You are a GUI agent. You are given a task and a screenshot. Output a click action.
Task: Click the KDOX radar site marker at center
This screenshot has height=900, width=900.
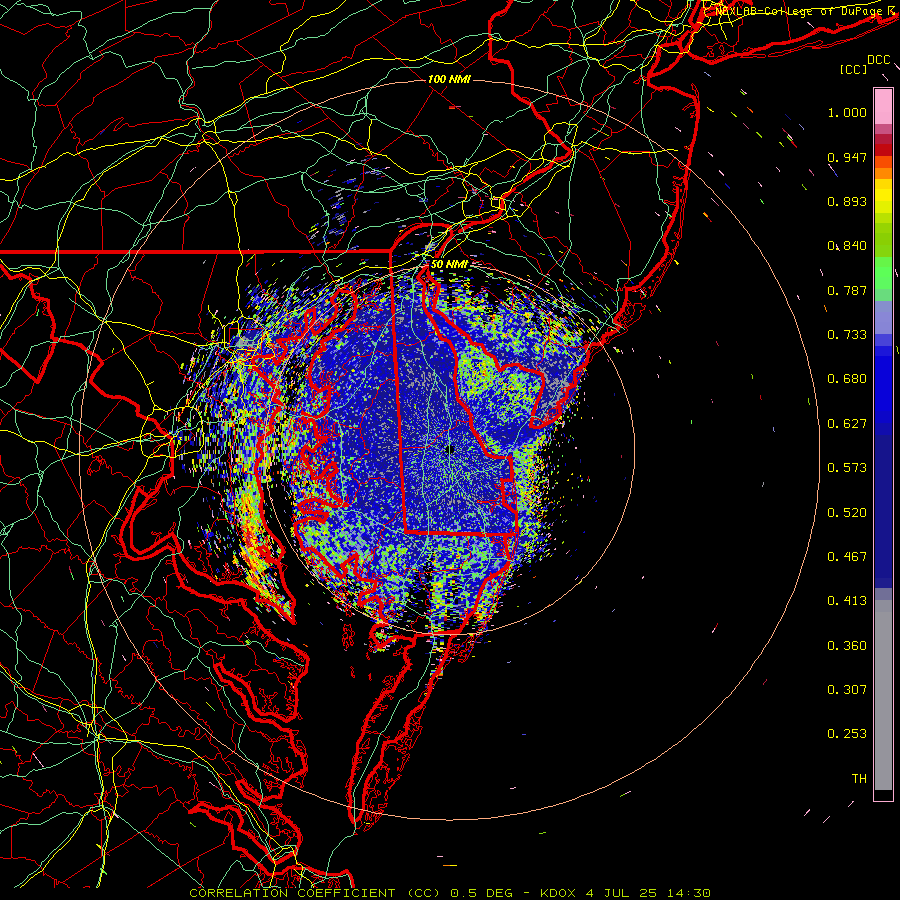point(451,449)
